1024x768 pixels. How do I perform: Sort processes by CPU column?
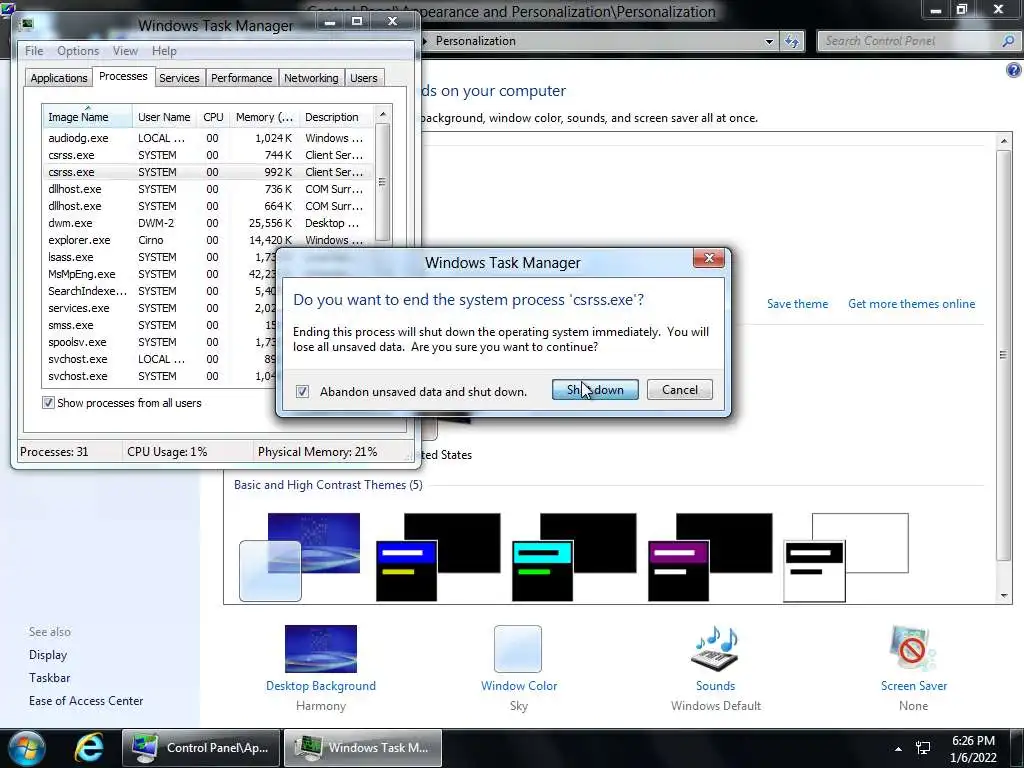coord(213,117)
